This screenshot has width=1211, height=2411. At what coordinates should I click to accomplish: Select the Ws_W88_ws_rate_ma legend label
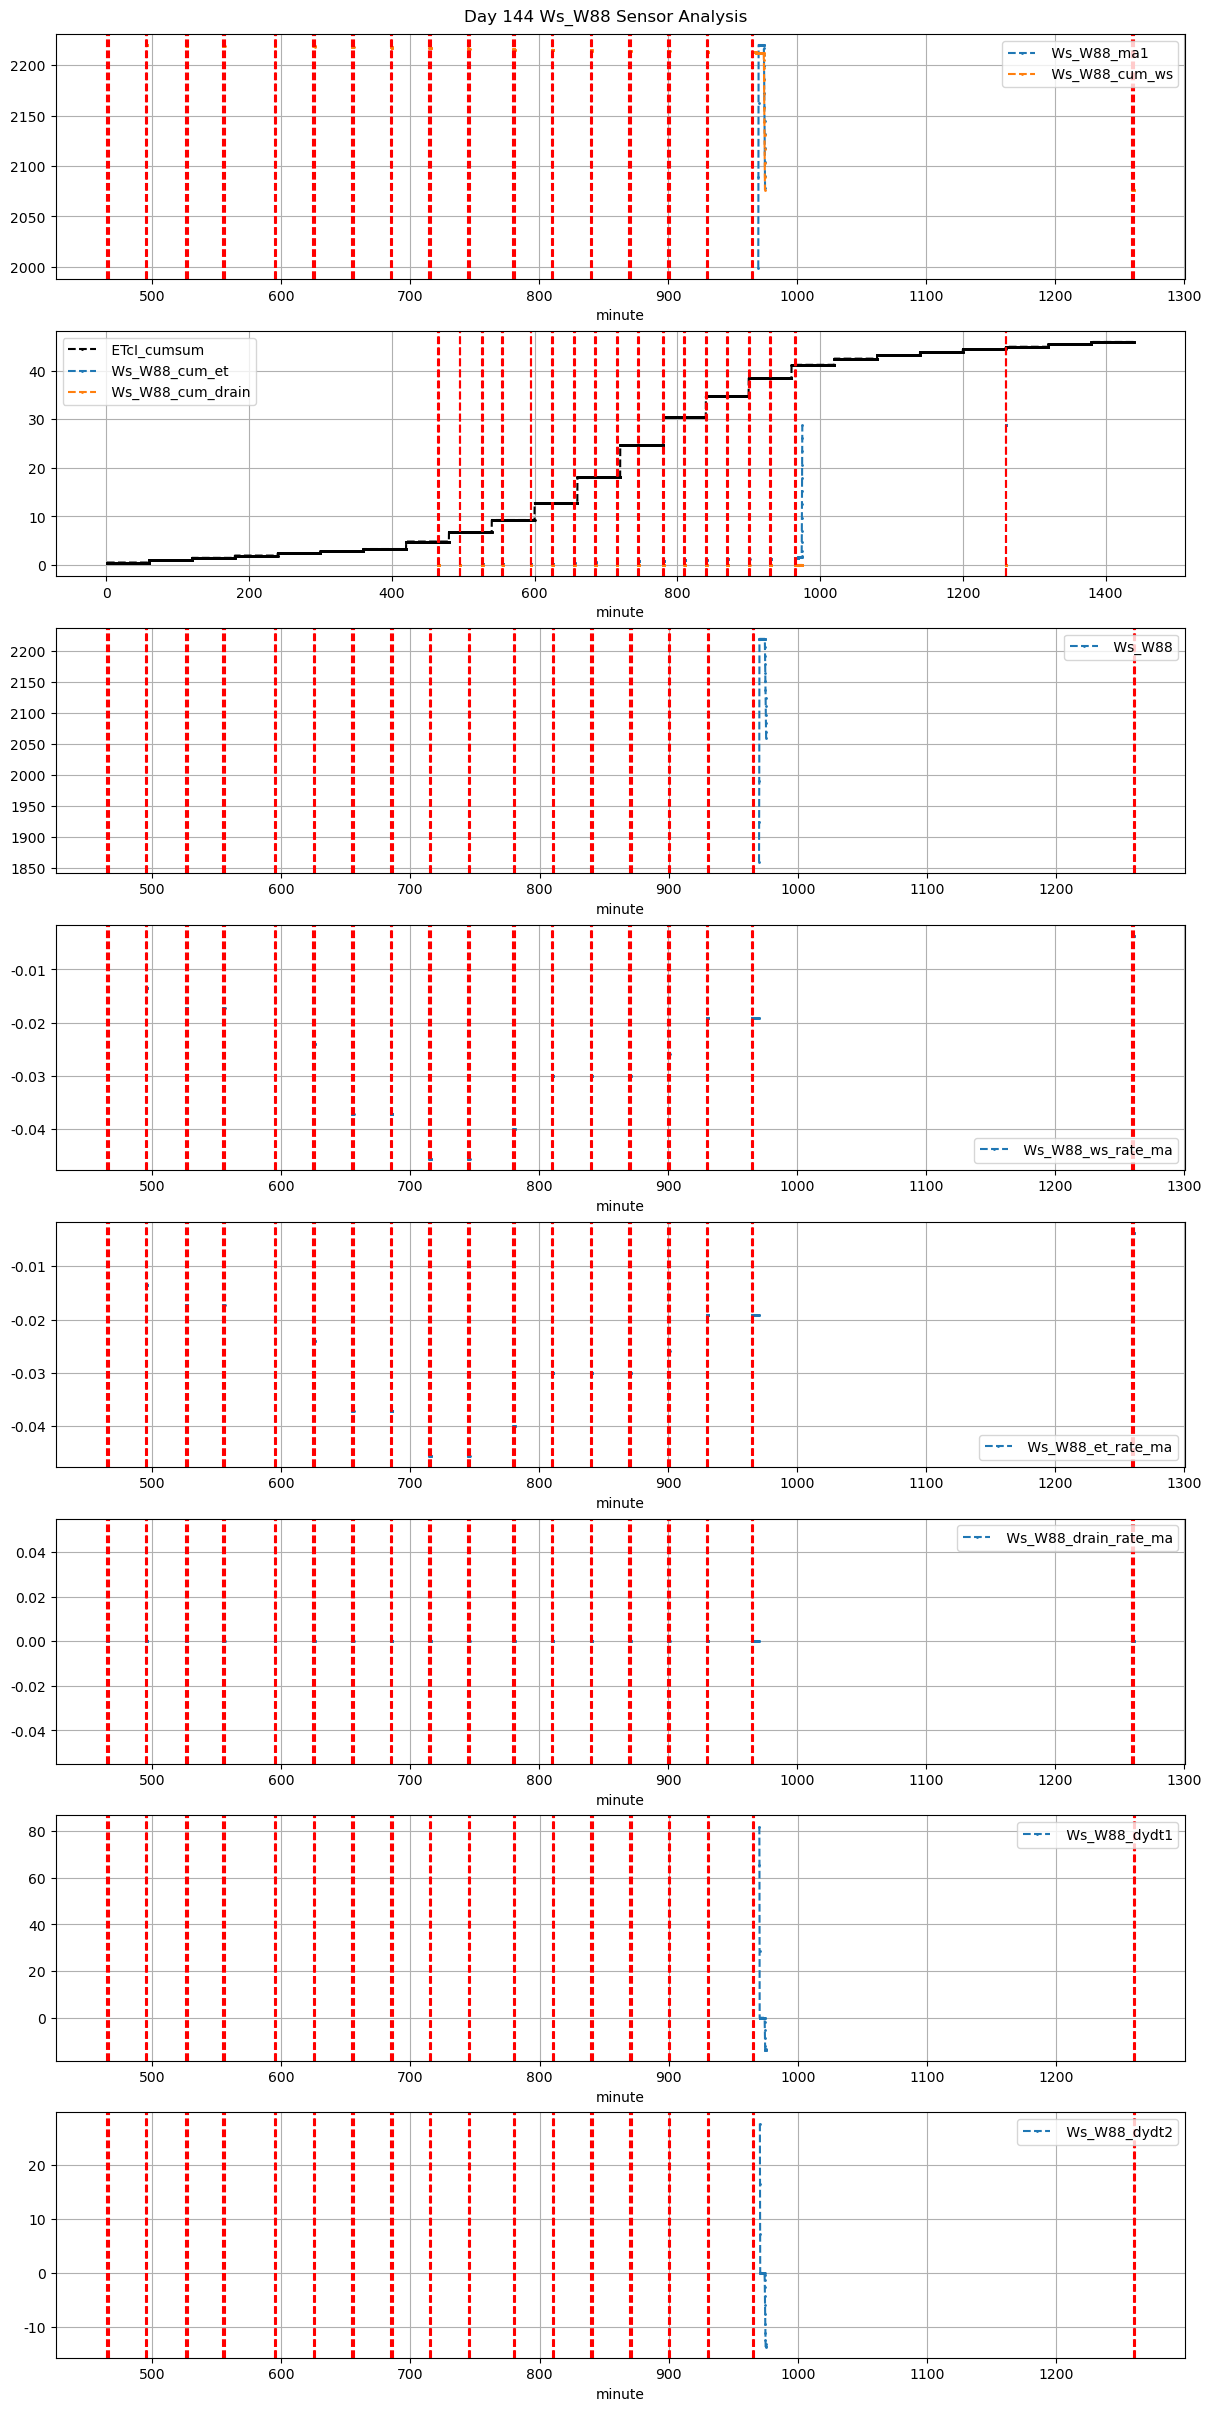click(1097, 1150)
